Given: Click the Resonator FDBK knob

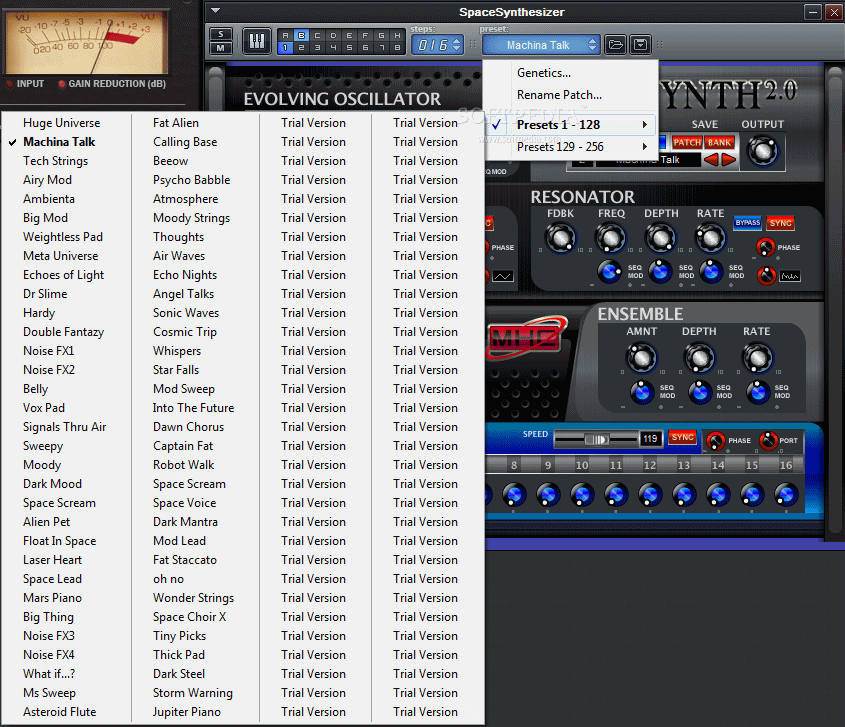Looking at the screenshot, I should (x=560, y=238).
